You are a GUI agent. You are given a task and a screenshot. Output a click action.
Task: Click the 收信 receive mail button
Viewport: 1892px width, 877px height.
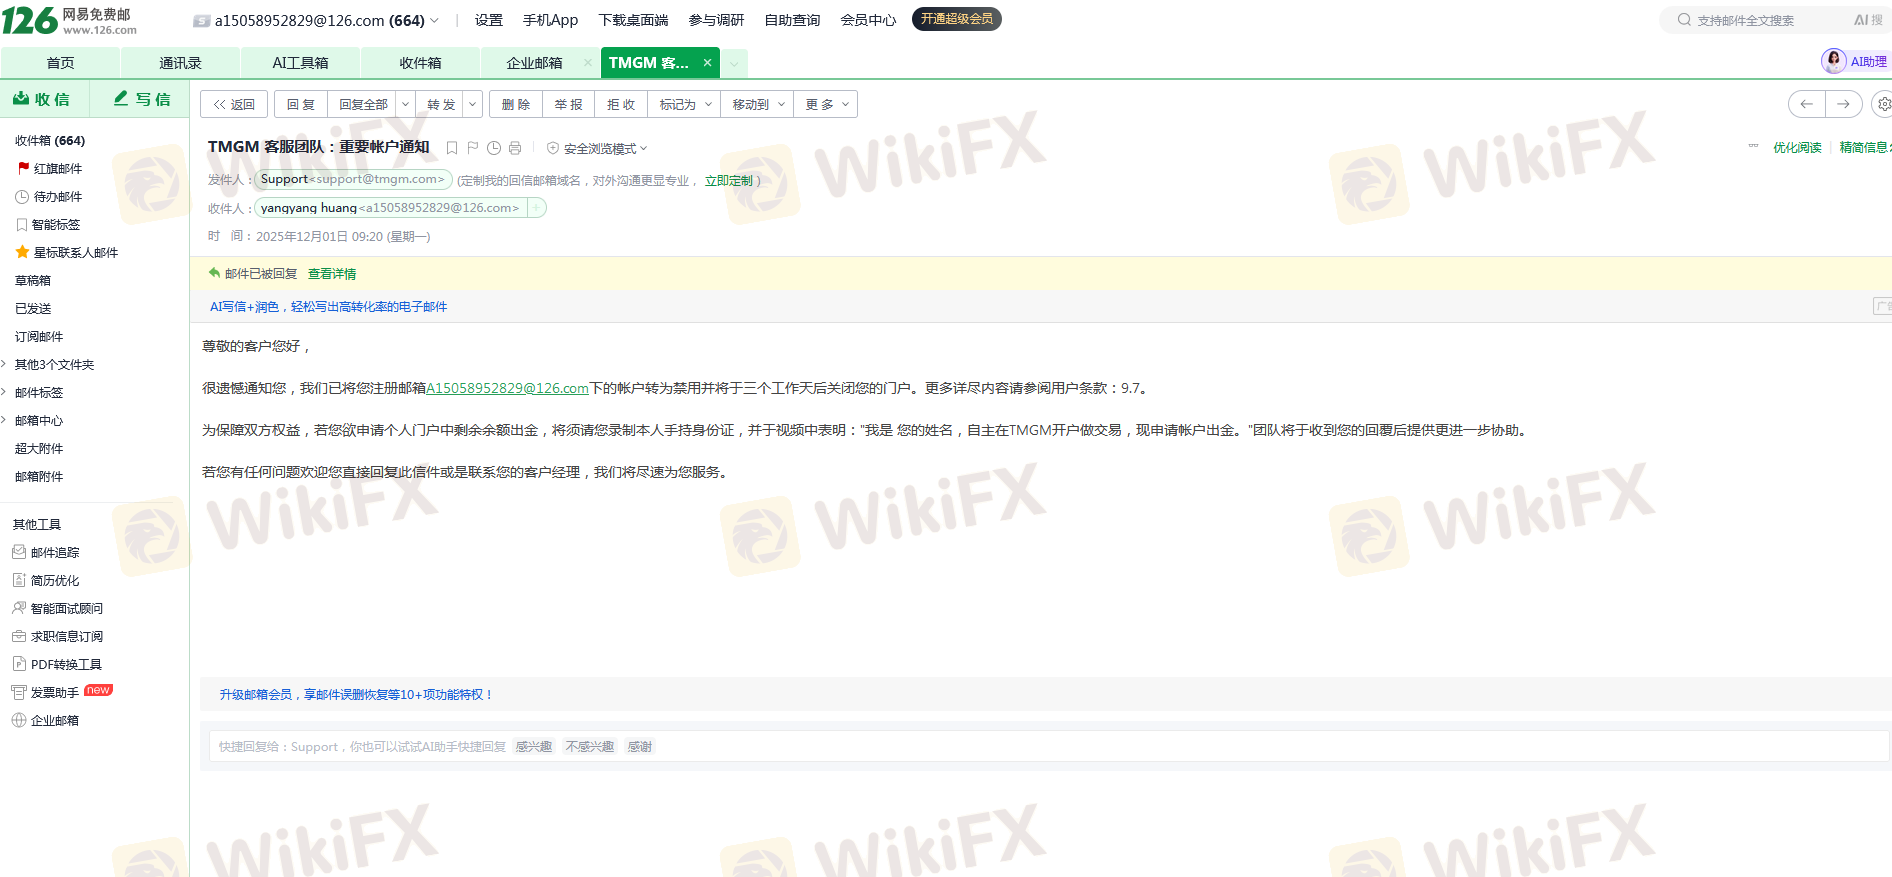42,99
